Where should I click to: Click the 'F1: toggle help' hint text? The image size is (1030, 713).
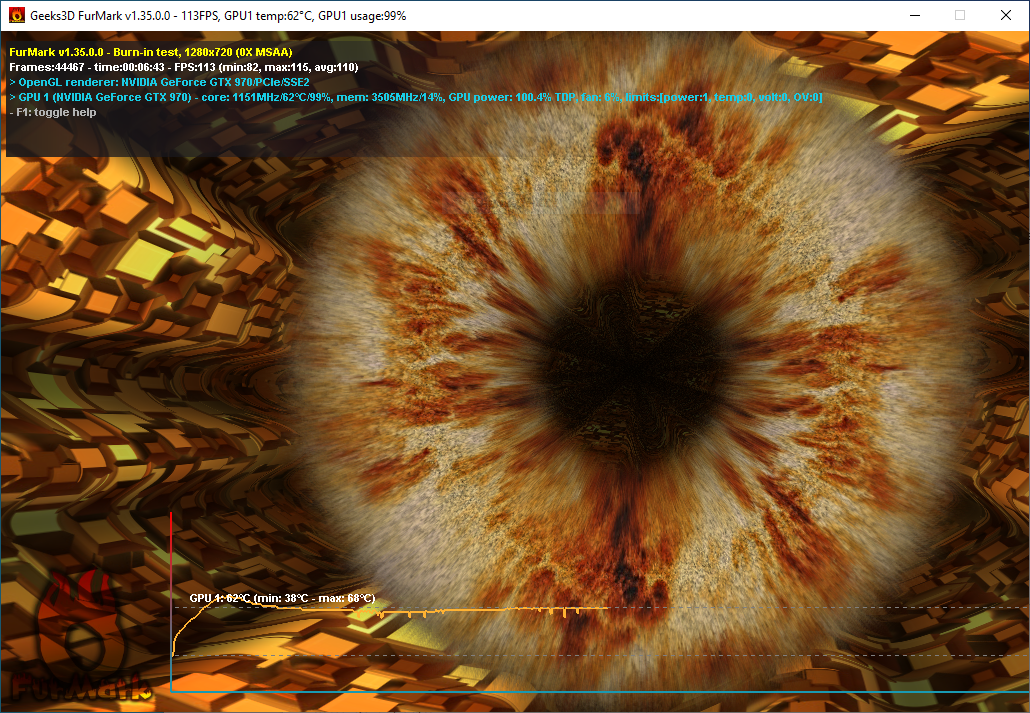click(53, 112)
